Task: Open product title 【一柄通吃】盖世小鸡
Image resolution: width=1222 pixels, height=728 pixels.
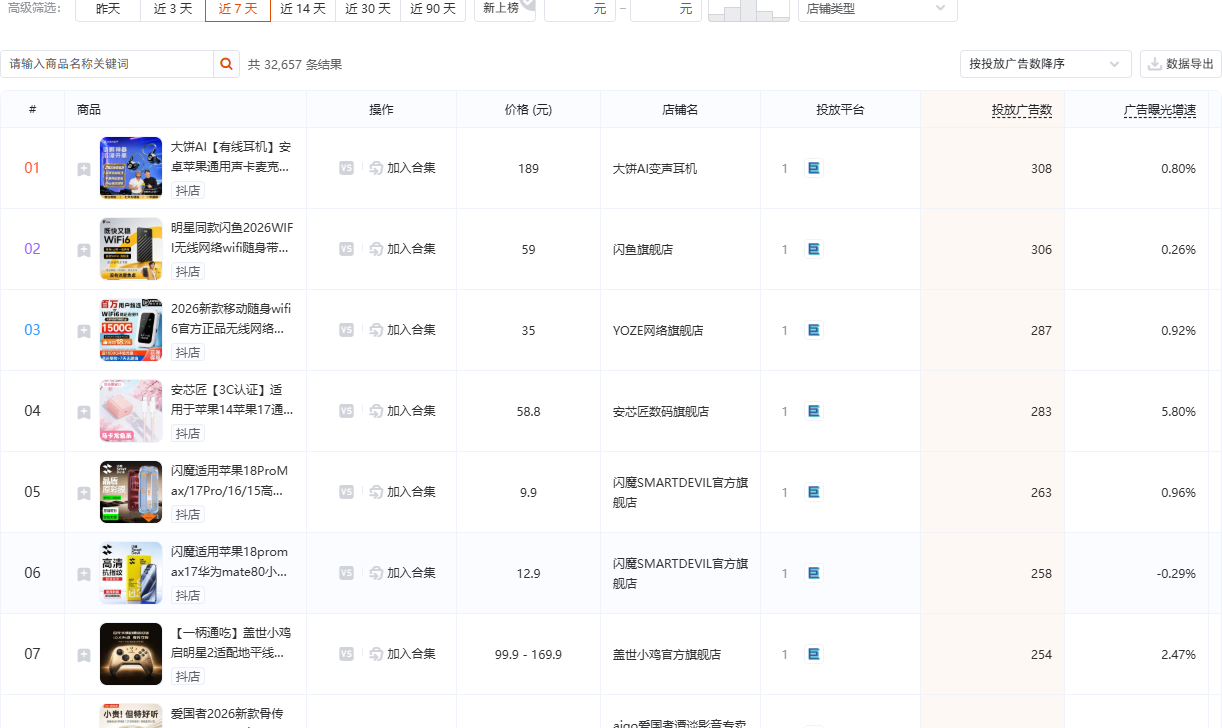Action: (x=231, y=642)
